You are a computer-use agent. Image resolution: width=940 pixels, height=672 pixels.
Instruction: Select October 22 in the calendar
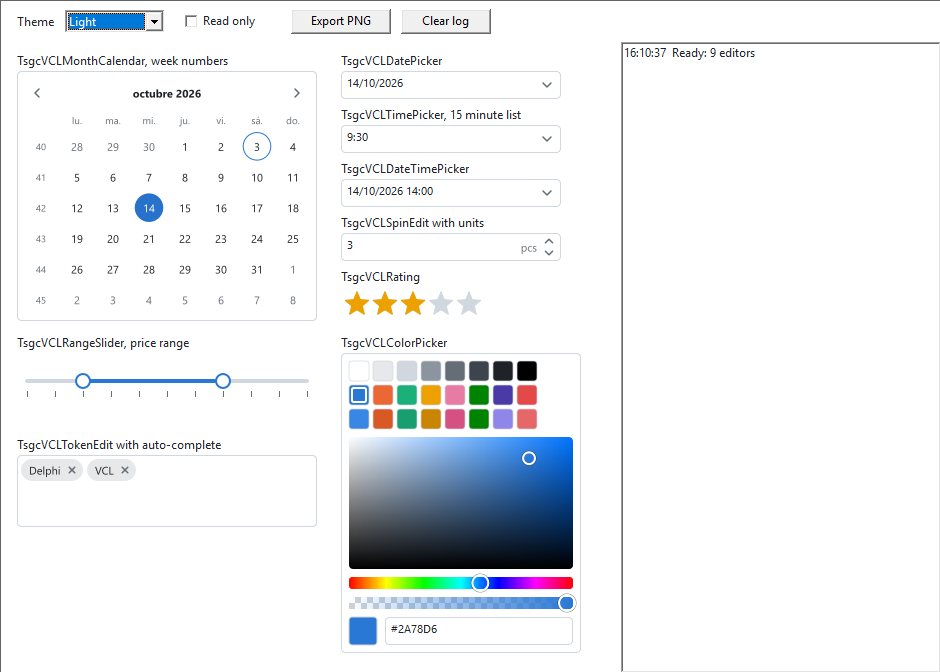[185, 239]
